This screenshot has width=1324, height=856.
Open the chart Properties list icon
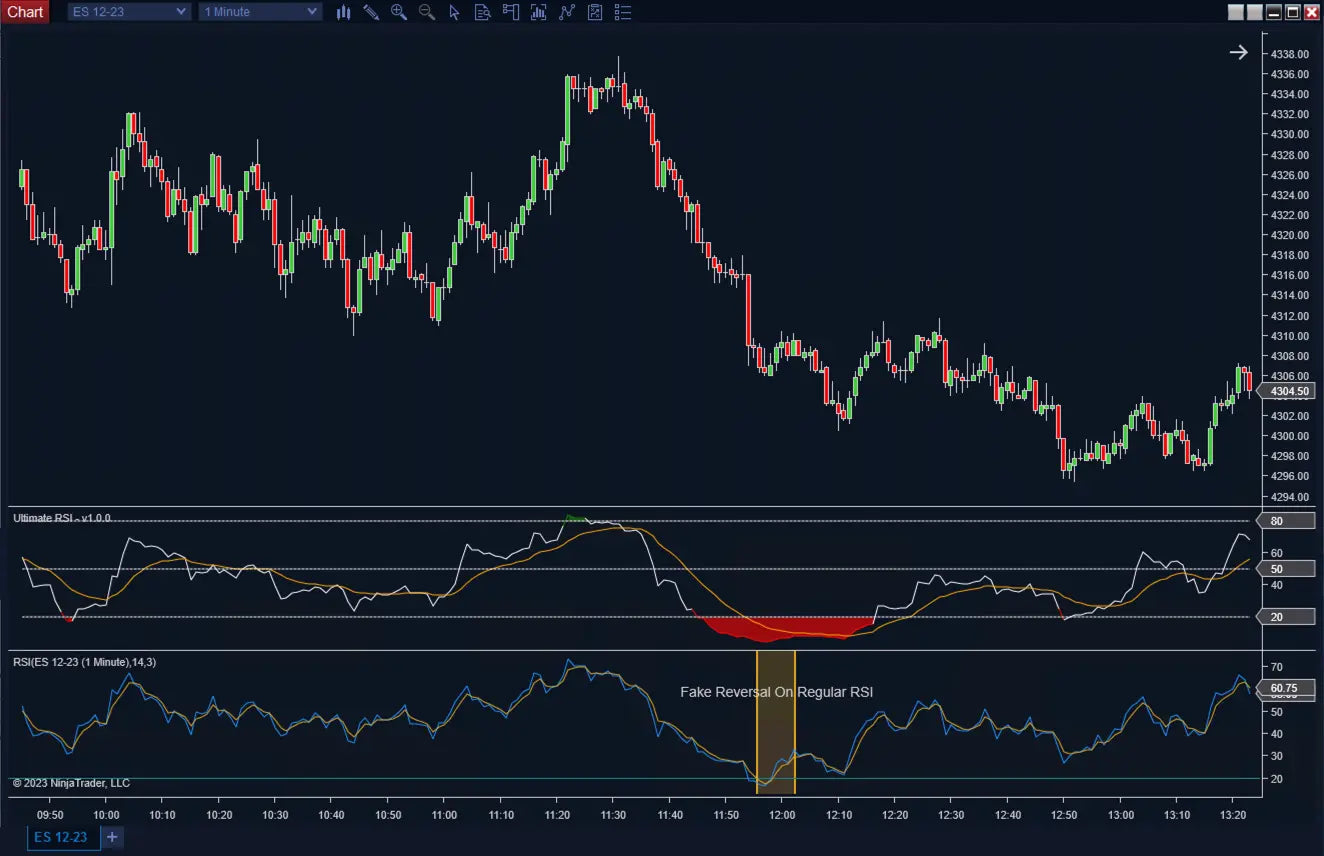623,12
